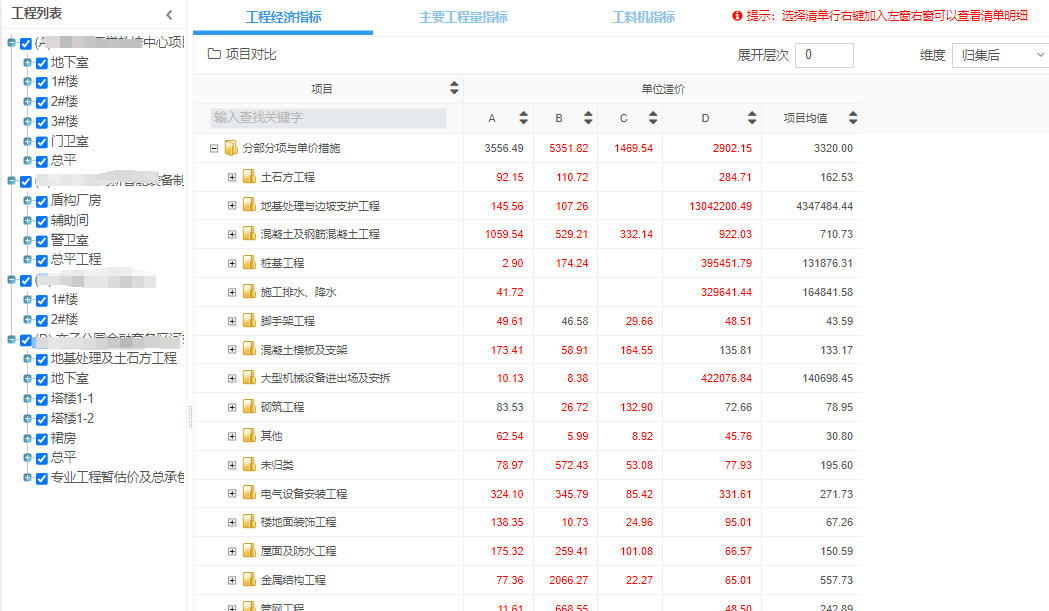Screen dimensions: 1049x611
Task: Uncheck the 3#楼 checkbox
Action: pyautogui.click(x=41, y=122)
